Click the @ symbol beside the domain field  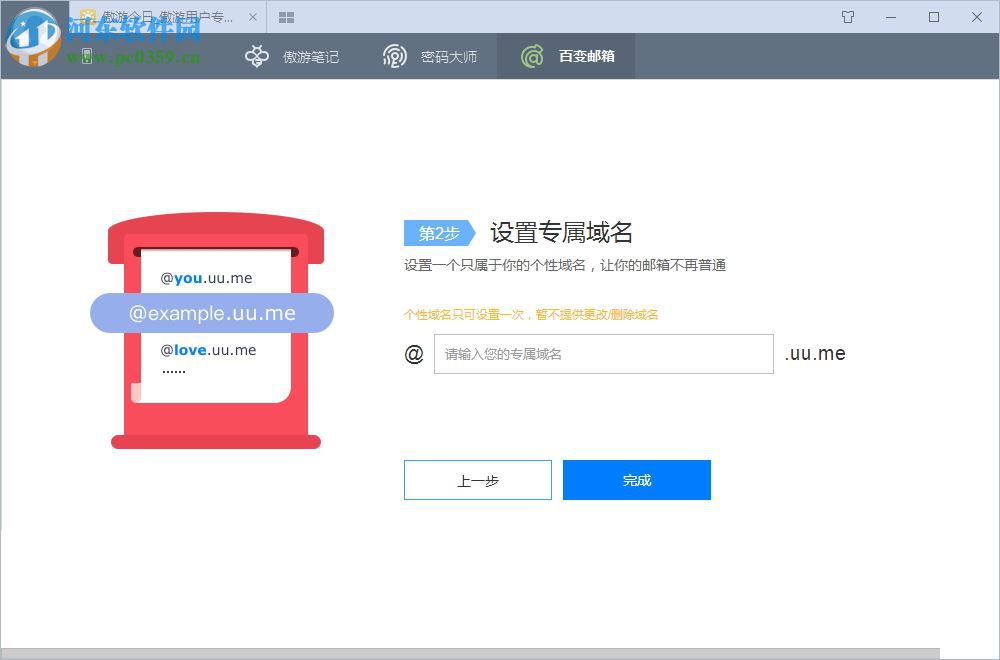(414, 354)
